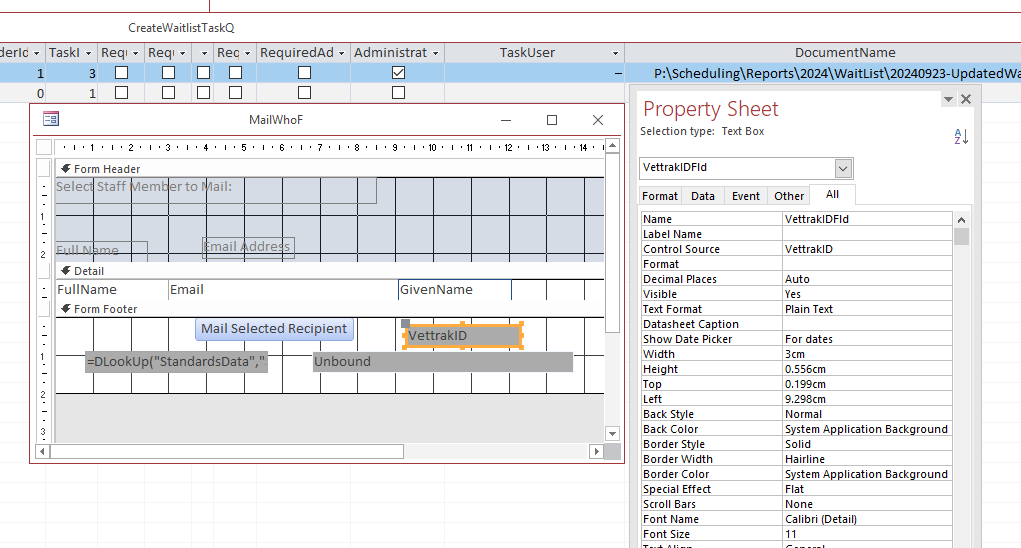Click the Width property value 3cm

click(x=867, y=354)
